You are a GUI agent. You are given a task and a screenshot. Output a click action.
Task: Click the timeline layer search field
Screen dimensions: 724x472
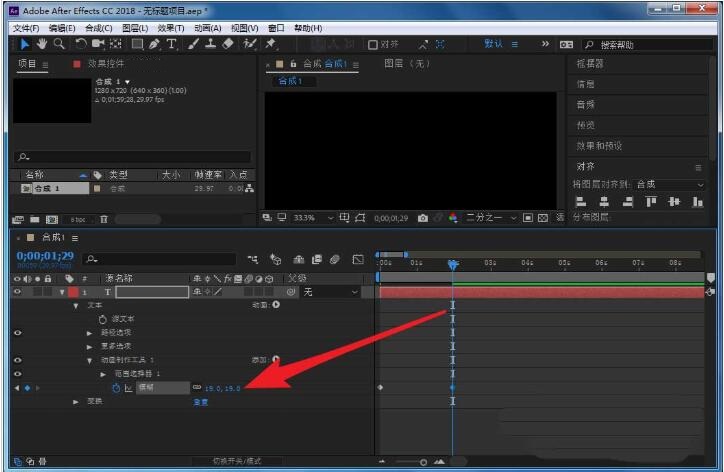coord(160,259)
